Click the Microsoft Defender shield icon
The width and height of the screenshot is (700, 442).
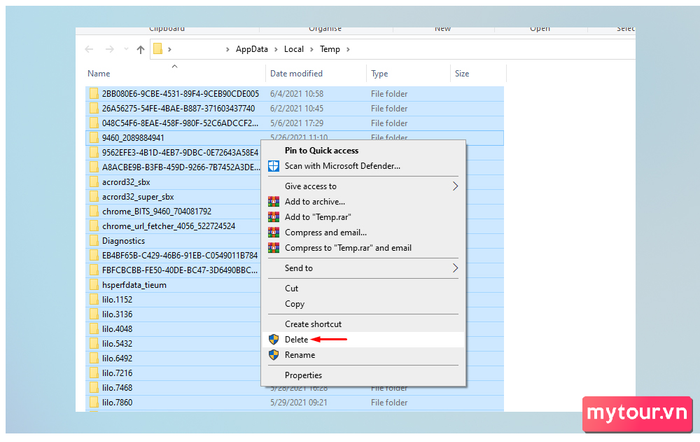274,166
